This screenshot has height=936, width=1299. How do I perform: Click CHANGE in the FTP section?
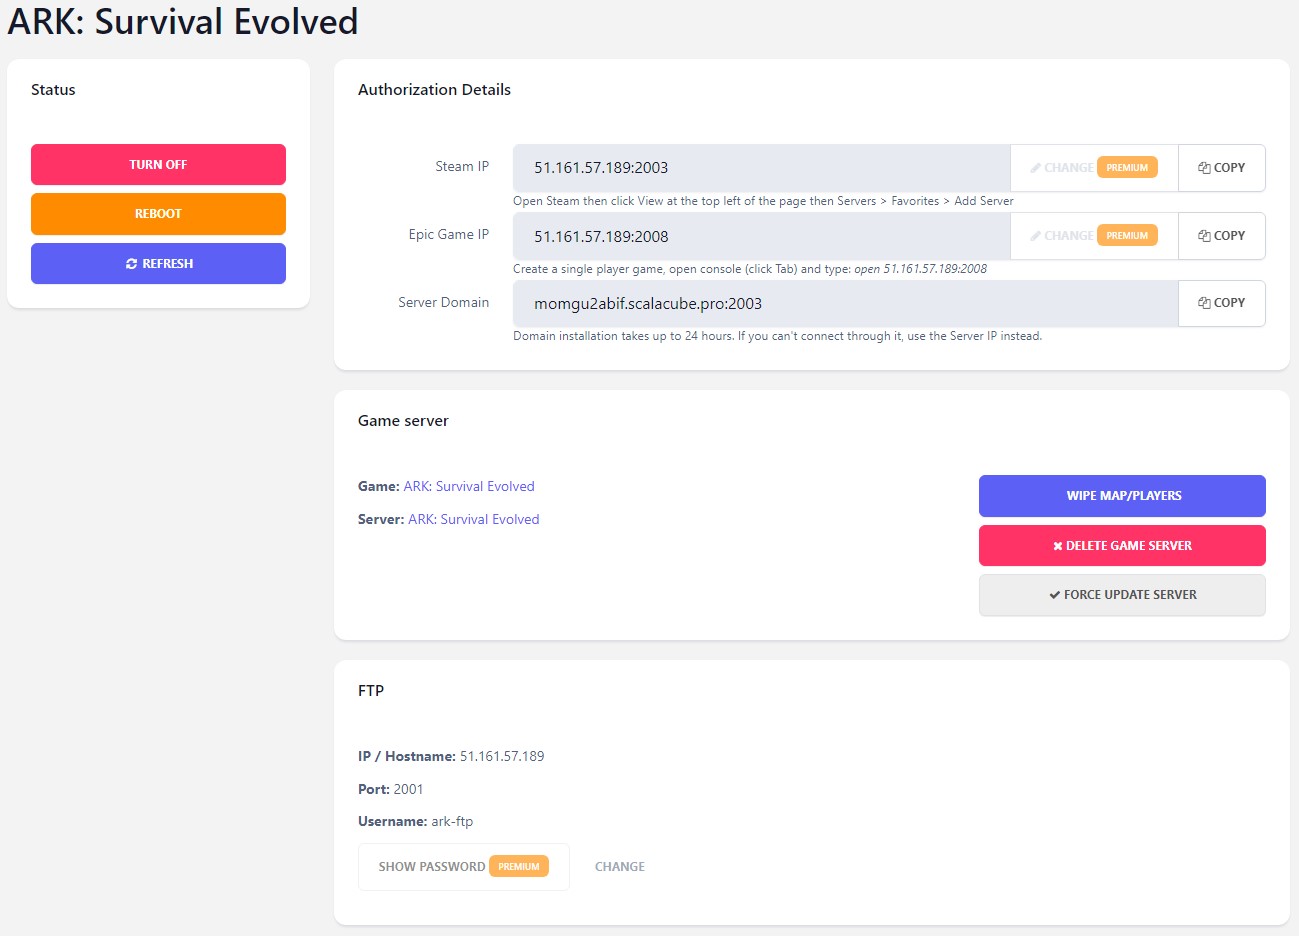(x=620, y=867)
